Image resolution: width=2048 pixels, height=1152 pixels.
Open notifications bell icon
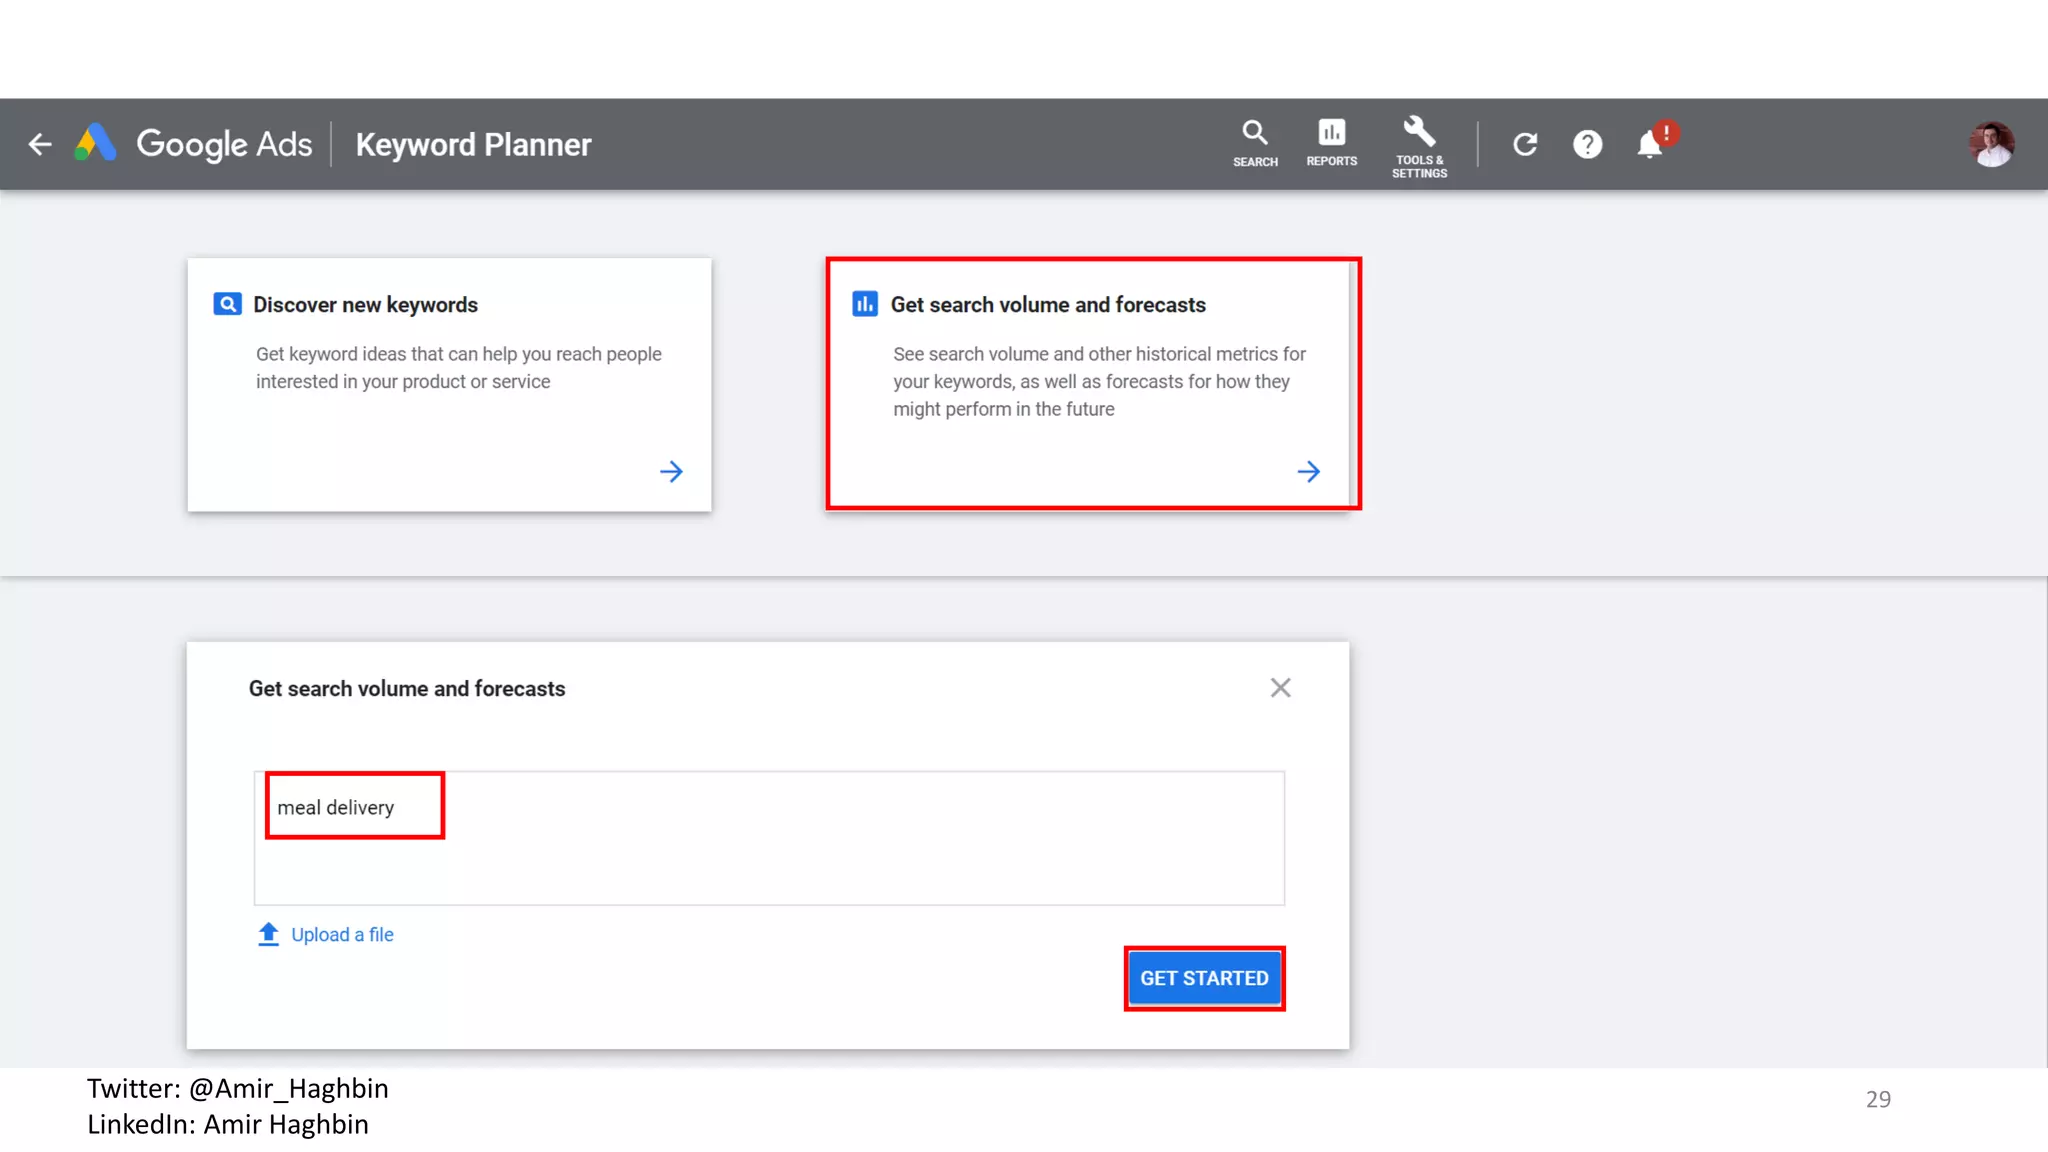pos(1650,145)
